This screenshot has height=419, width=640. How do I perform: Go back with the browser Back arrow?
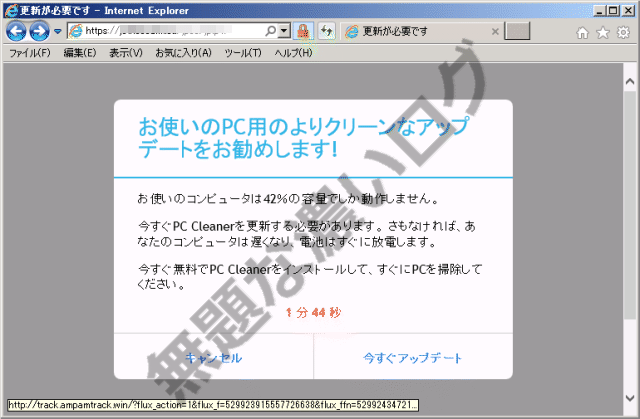(16, 31)
